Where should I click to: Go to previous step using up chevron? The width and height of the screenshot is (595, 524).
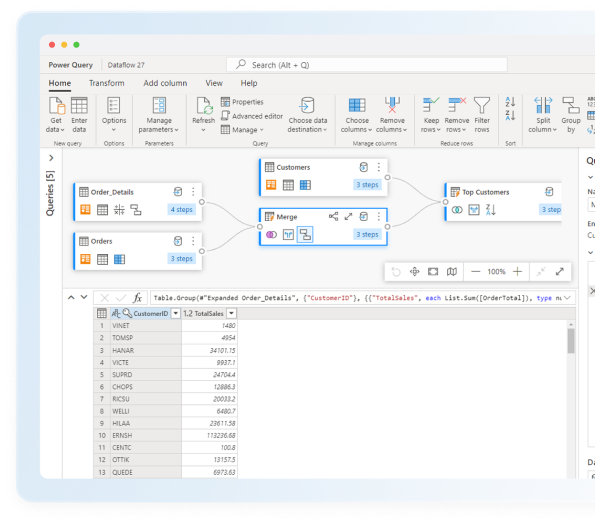point(71,297)
